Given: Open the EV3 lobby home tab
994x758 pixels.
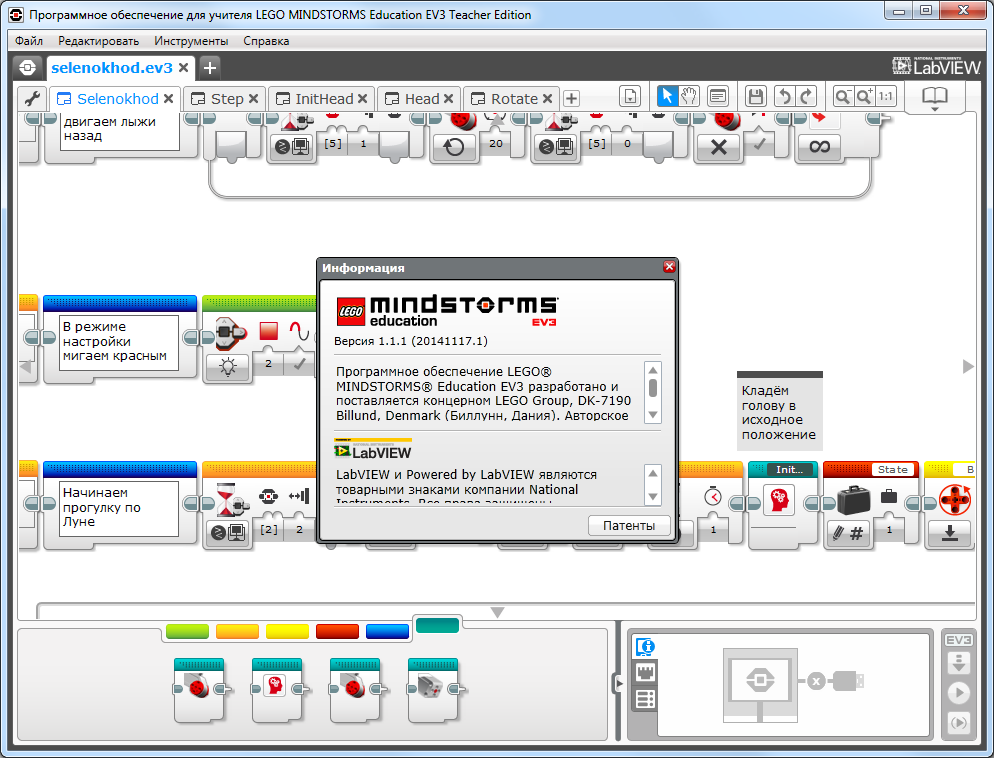Looking at the screenshot, I should click(28, 67).
